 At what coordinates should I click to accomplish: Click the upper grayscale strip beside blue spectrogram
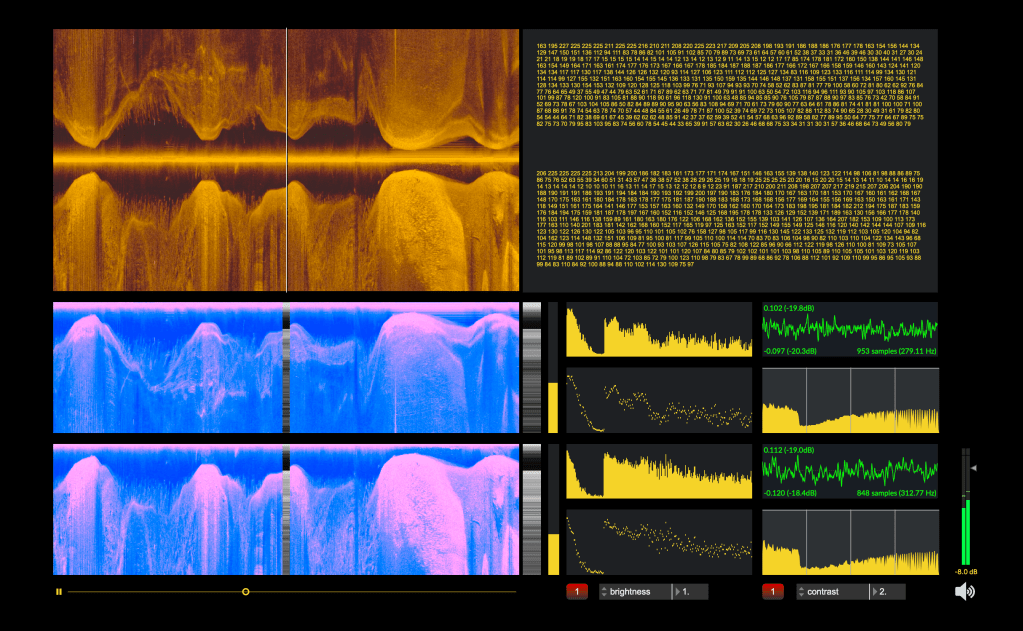coord(531,368)
